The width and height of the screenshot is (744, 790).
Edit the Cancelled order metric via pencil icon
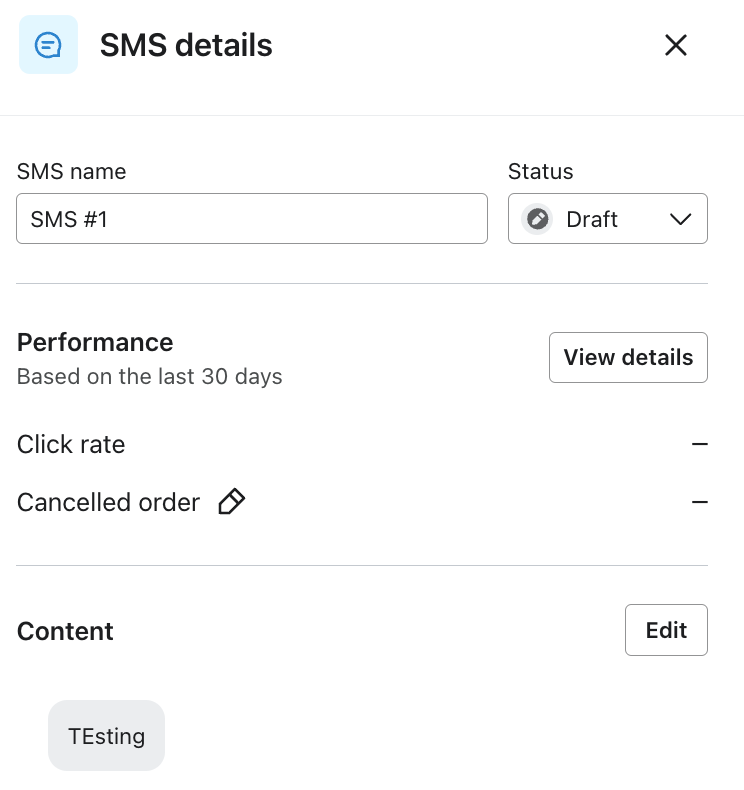coord(231,502)
